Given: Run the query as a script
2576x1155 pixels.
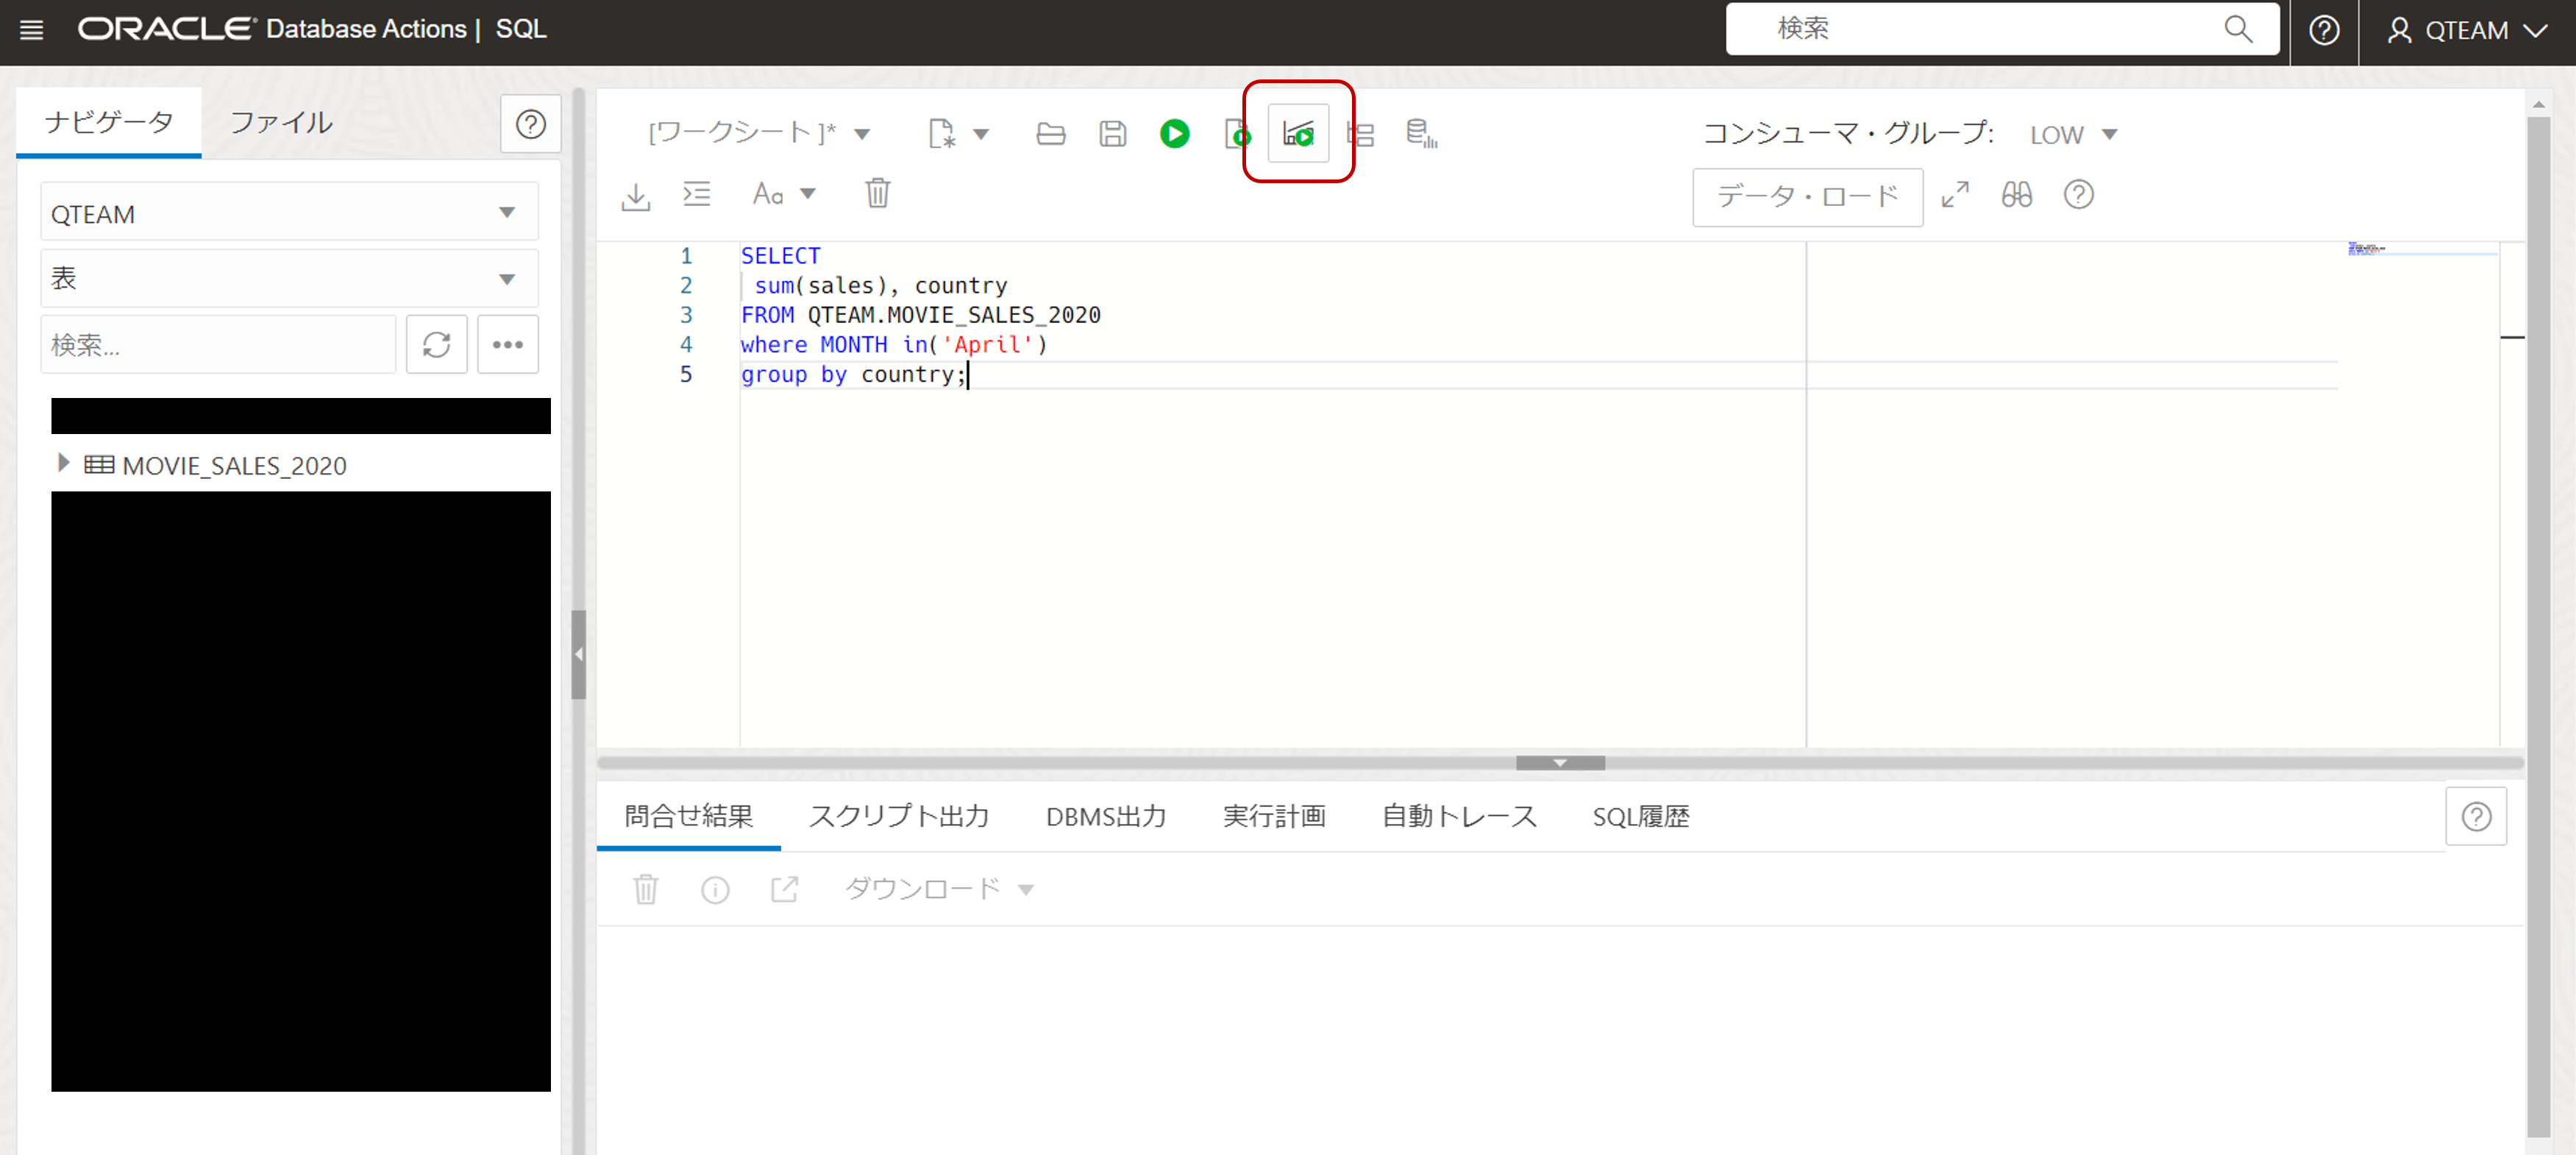Looking at the screenshot, I should (x=1237, y=133).
